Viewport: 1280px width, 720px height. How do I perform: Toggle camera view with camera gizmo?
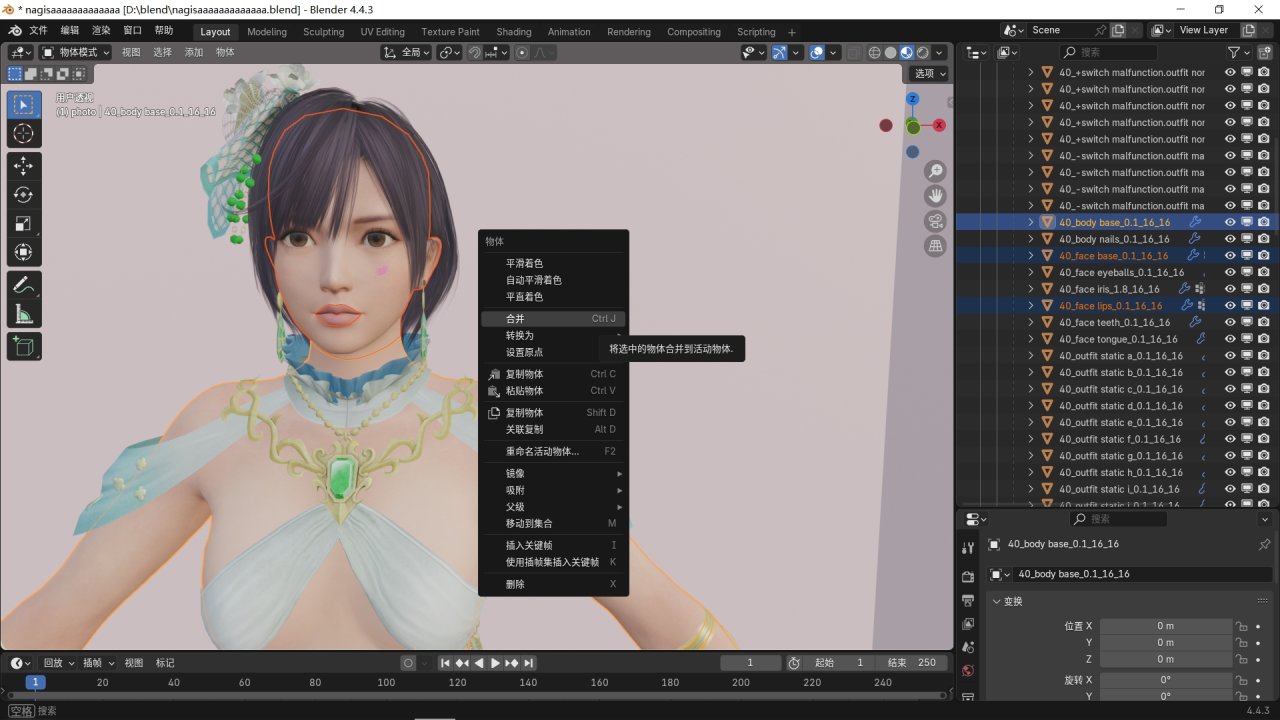click(935, 221)
